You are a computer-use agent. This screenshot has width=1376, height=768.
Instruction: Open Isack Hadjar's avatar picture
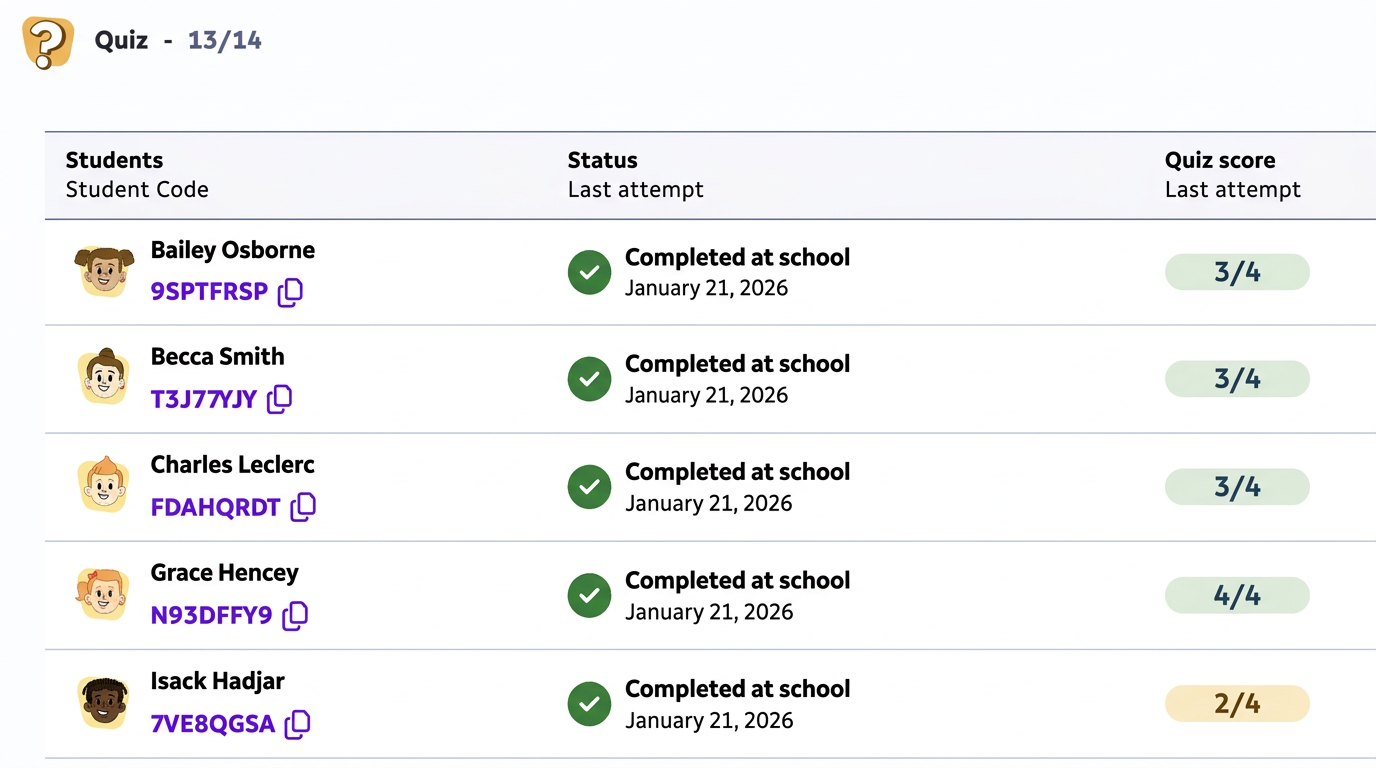pos(104,703)
